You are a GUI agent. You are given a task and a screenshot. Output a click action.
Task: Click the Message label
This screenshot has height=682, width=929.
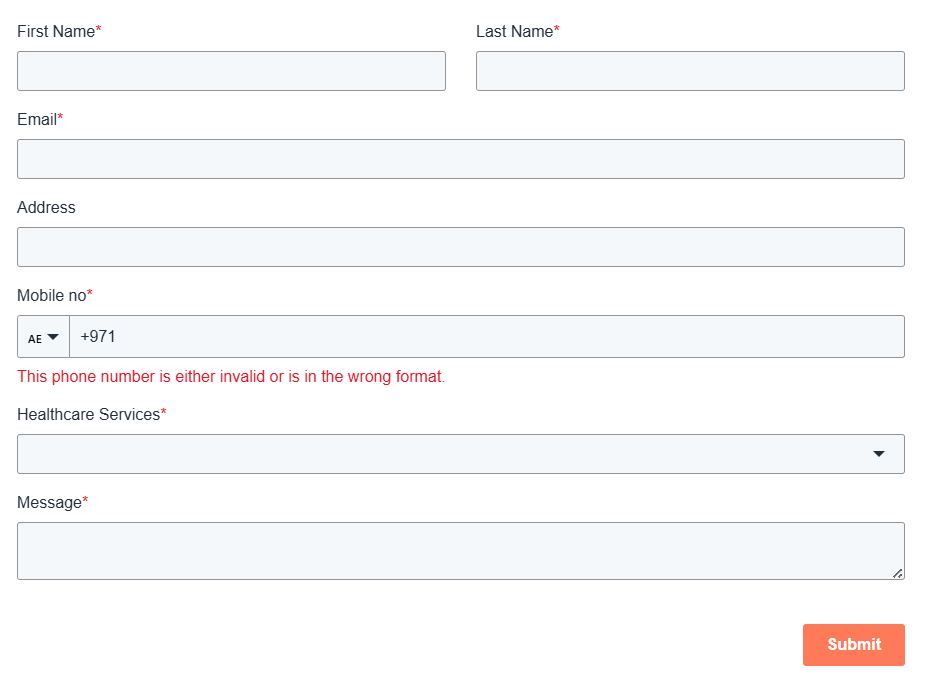point(49,503)
